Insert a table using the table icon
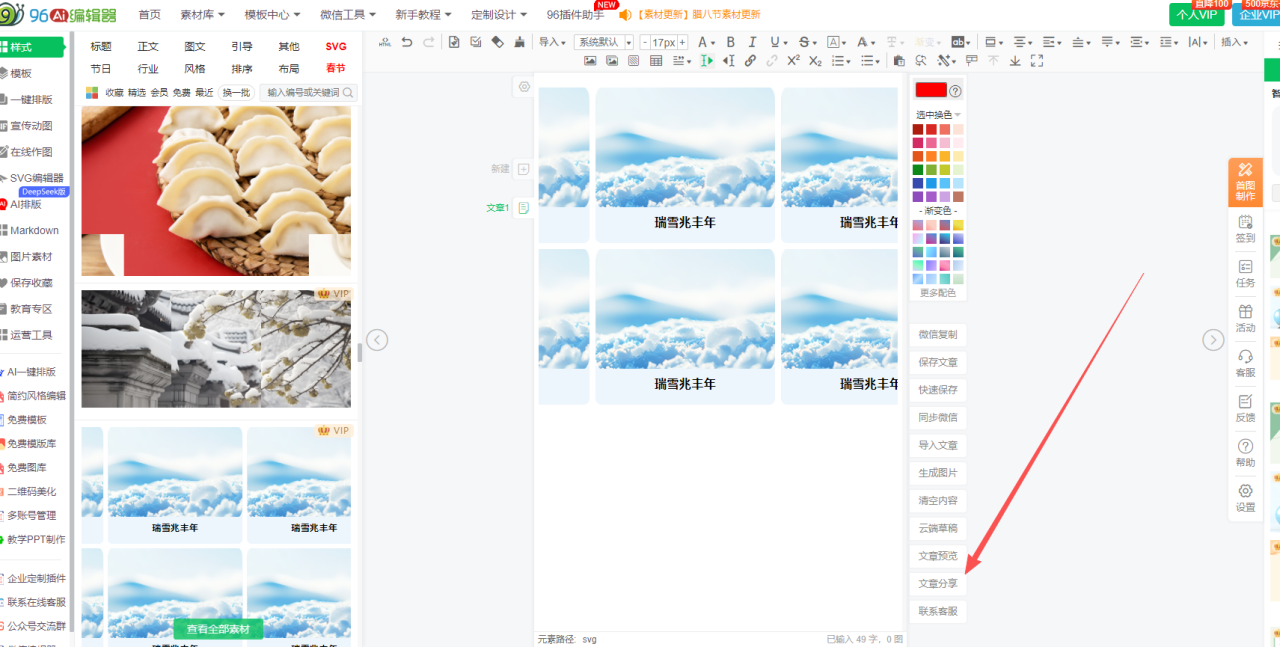Viewport: 1280px width, 647px height. tap(656, 61)
